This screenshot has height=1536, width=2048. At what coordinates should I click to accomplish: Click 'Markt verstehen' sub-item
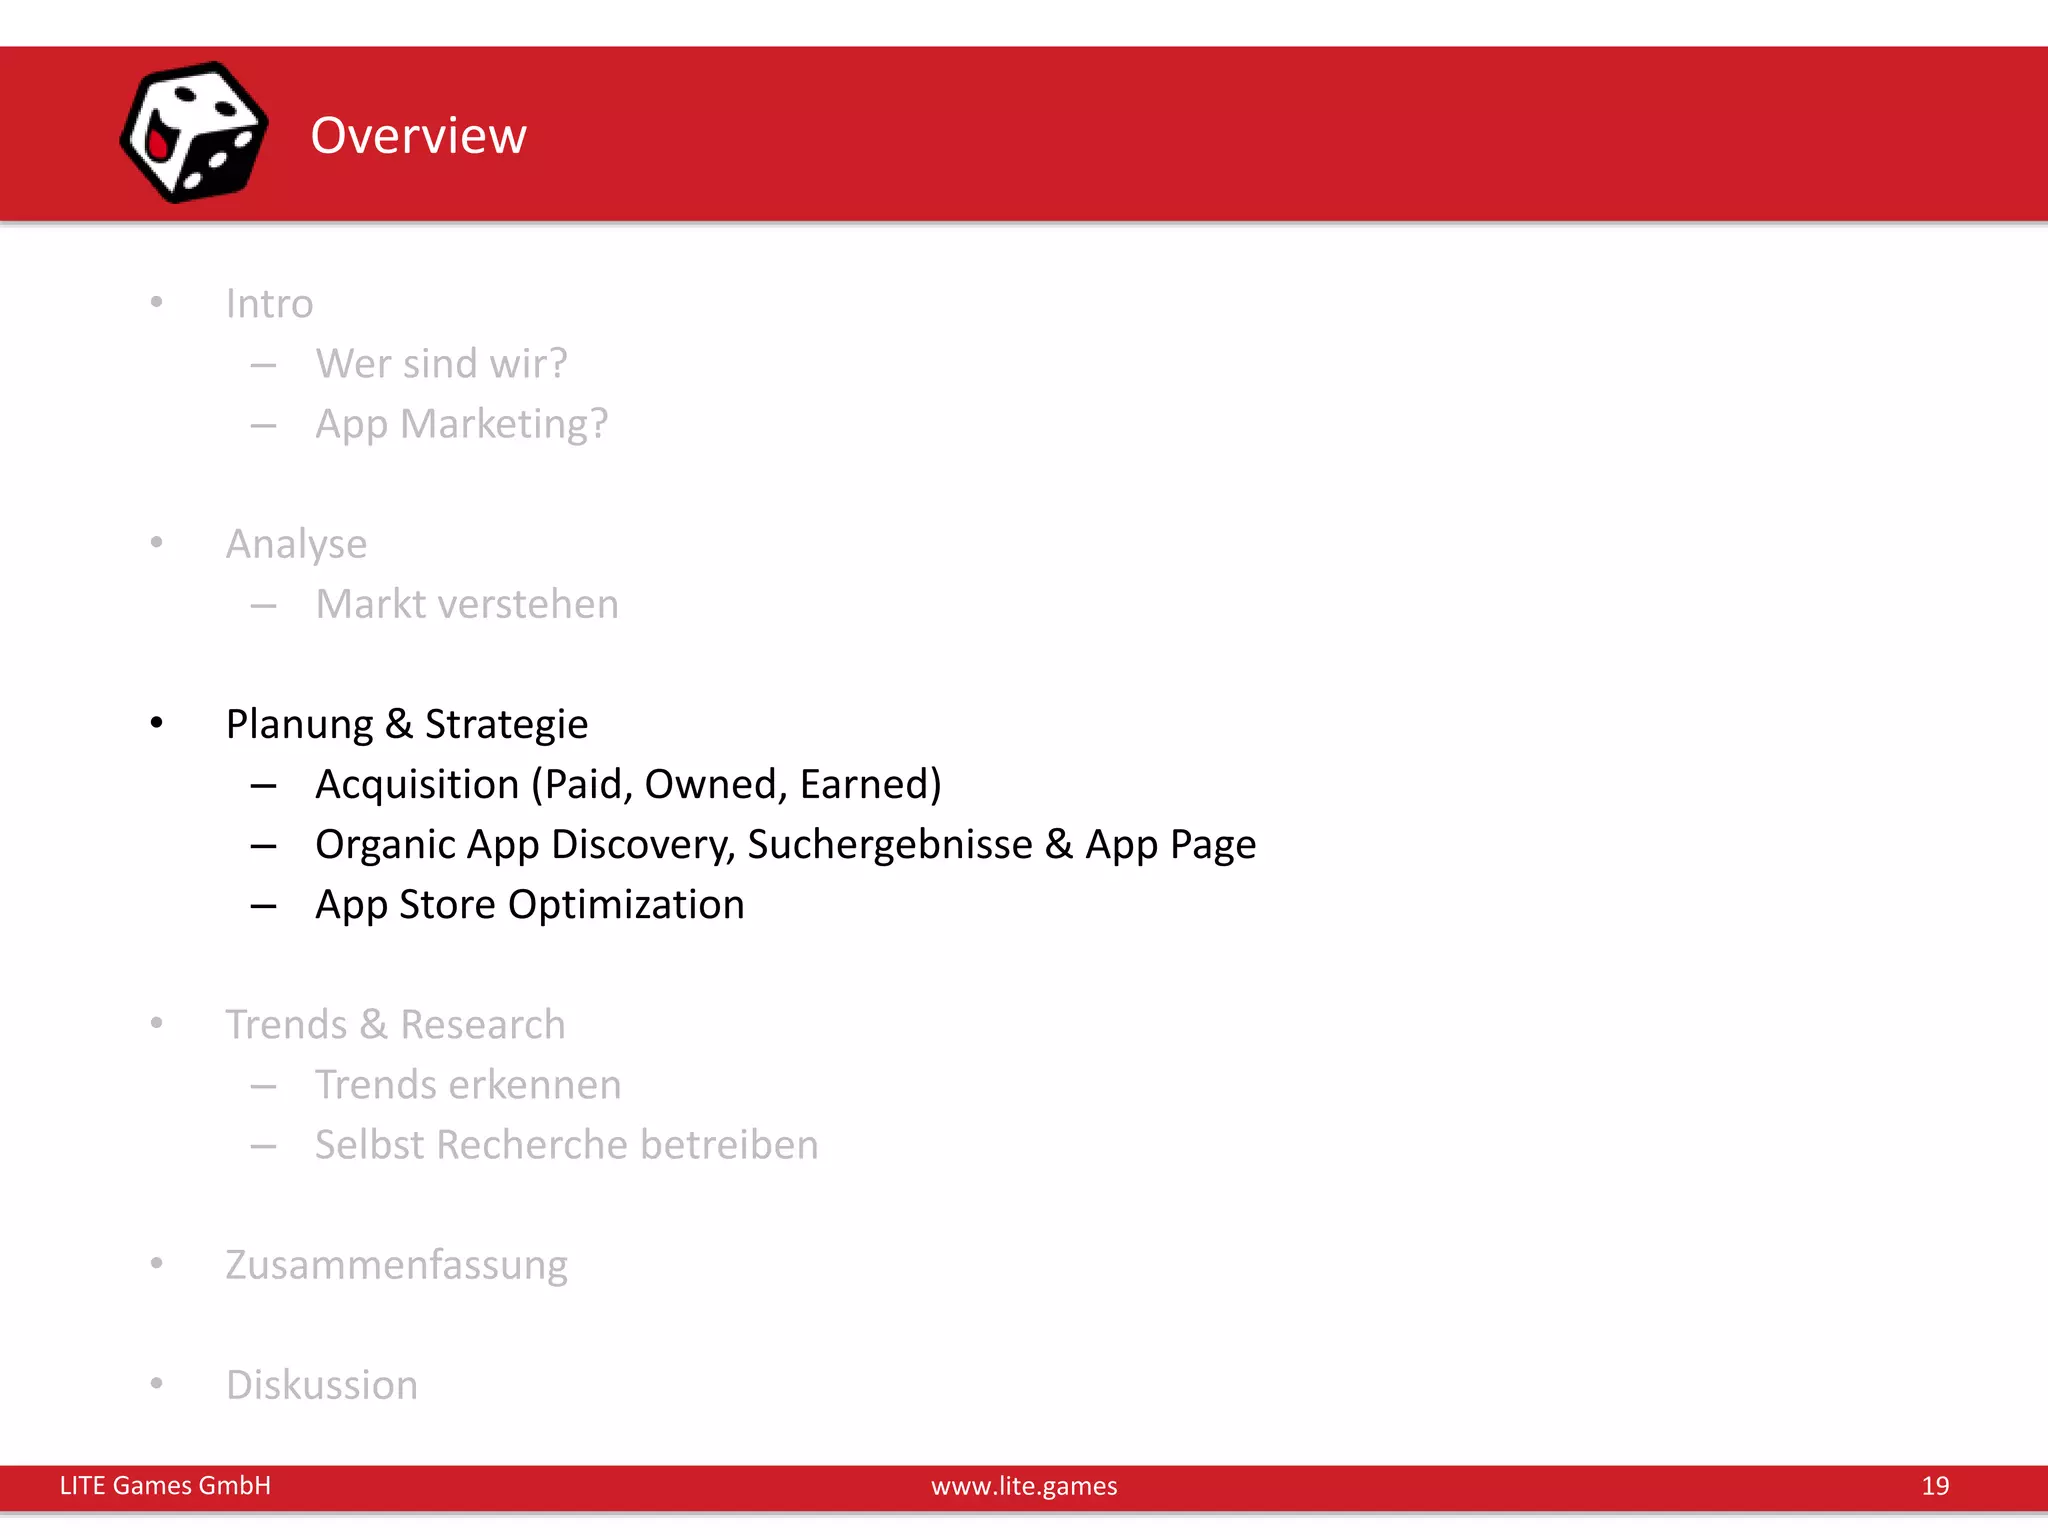pyautogui.click(x=467, y=604)
